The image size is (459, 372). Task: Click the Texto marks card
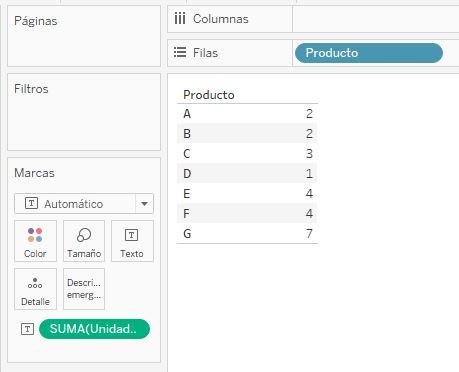132,241
